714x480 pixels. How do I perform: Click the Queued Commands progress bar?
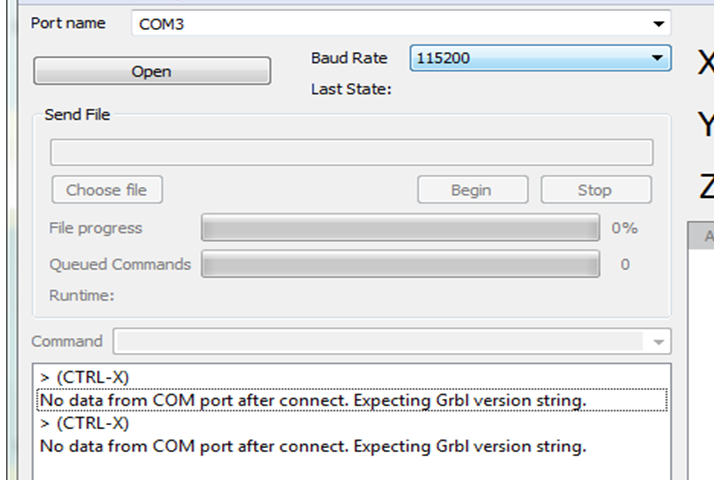[x=400, y=265]
